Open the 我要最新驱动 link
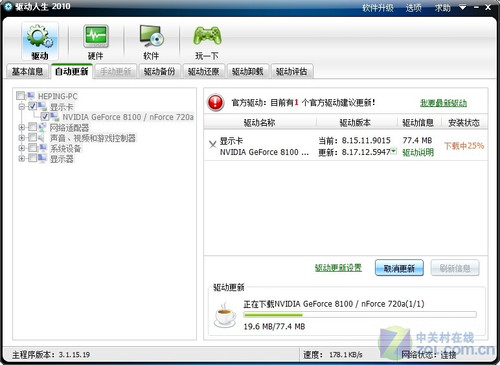 pyautogui.click(x=443, y=103)
